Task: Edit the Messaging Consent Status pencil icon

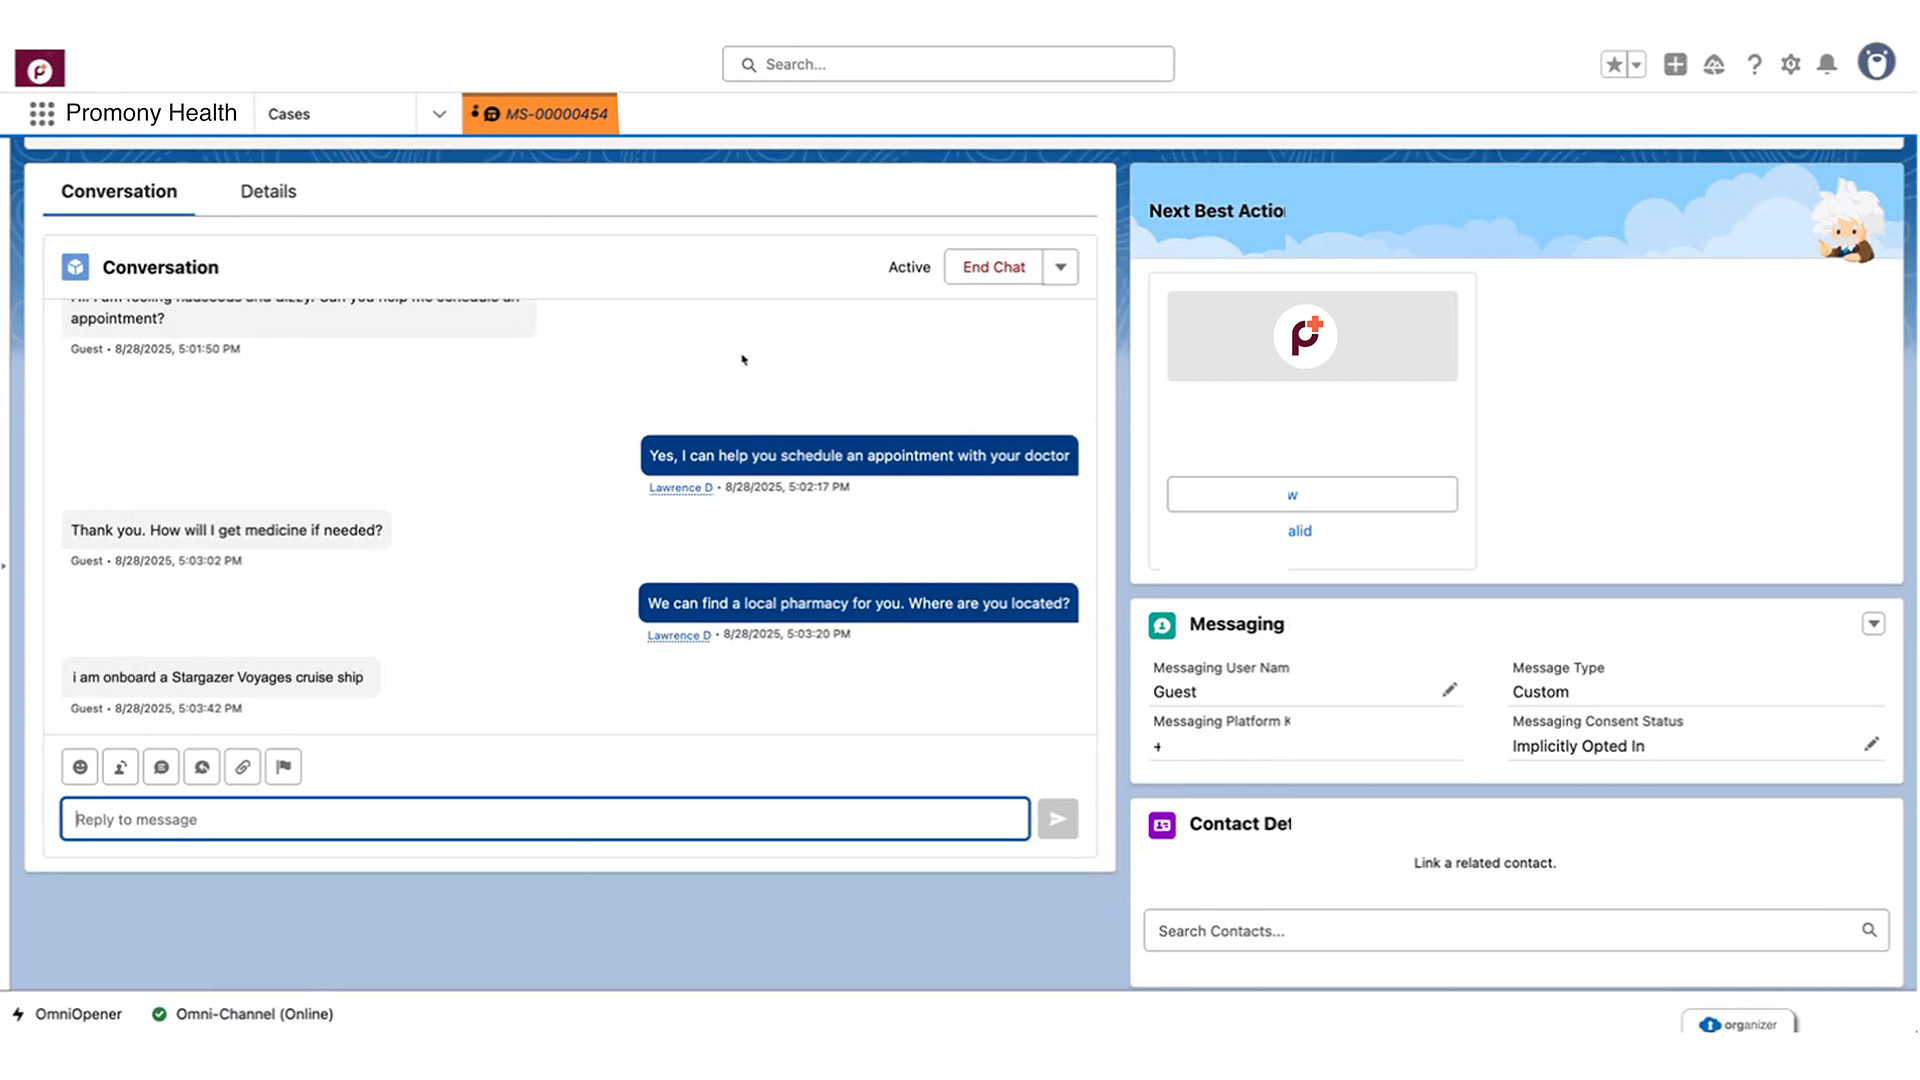Action: pyautogui.click(x=1871, y=744)
